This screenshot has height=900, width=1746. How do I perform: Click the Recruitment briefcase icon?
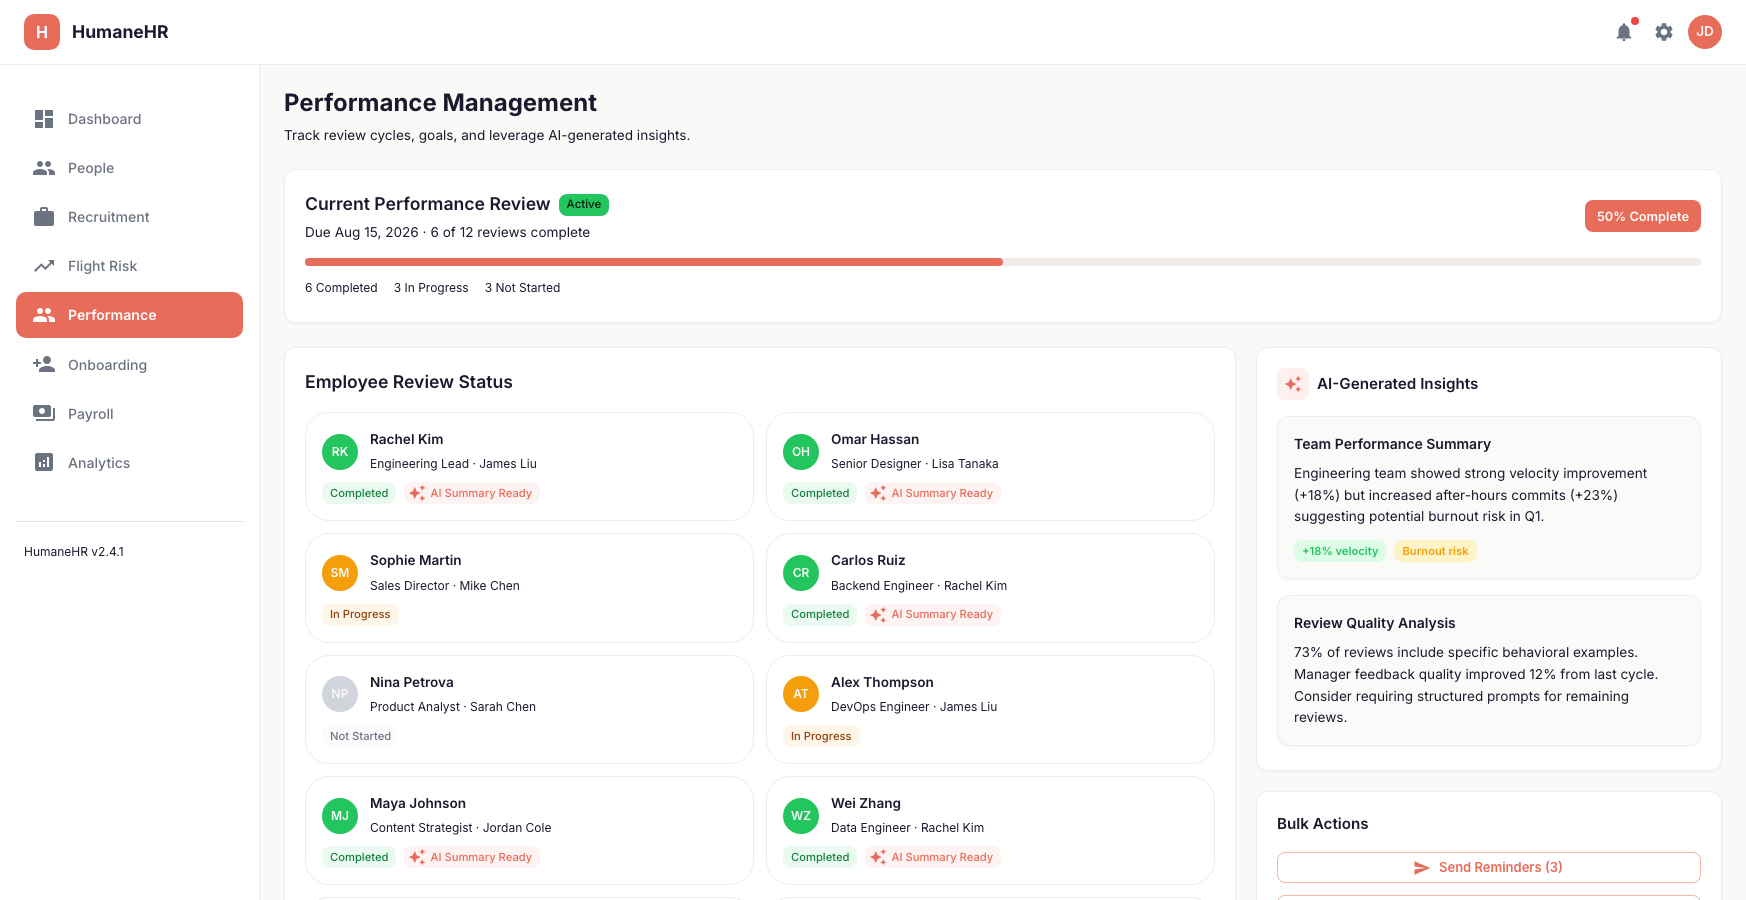tap(44, 217)
